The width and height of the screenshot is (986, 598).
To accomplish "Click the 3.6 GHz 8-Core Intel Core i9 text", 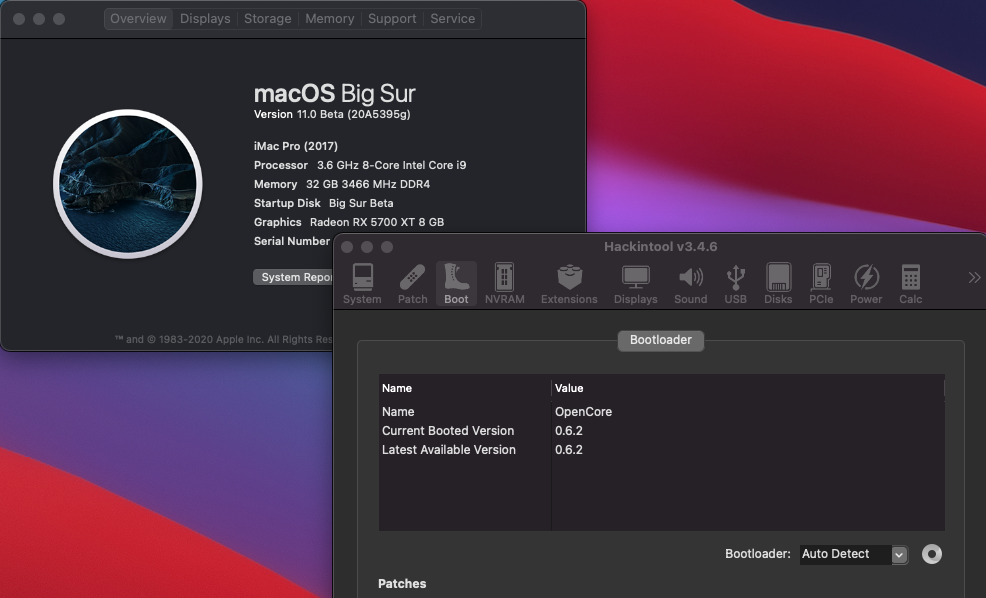I will coord(391,165).
